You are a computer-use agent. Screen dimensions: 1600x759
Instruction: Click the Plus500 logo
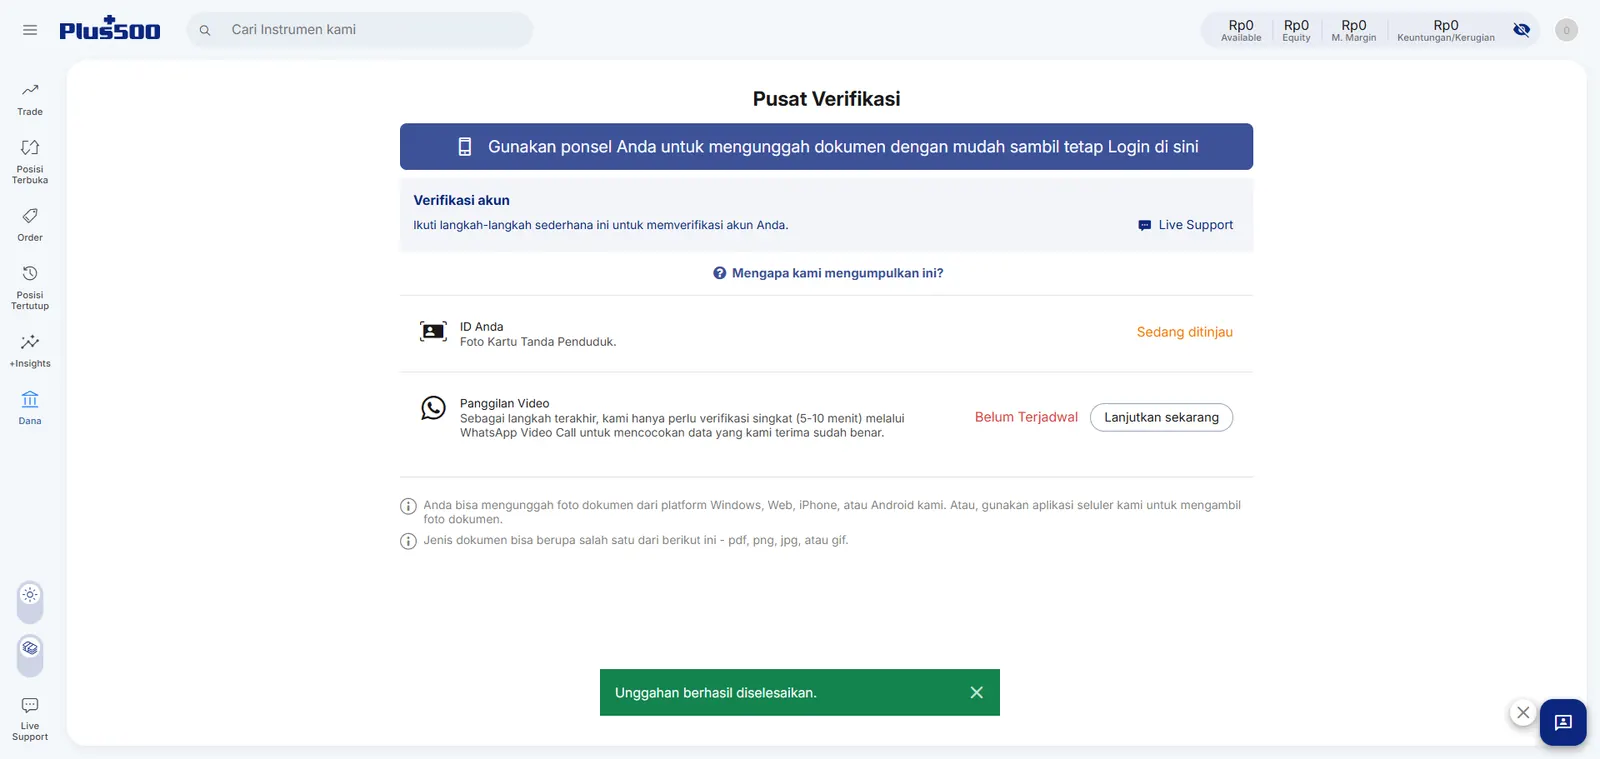(x=110, y=29)
